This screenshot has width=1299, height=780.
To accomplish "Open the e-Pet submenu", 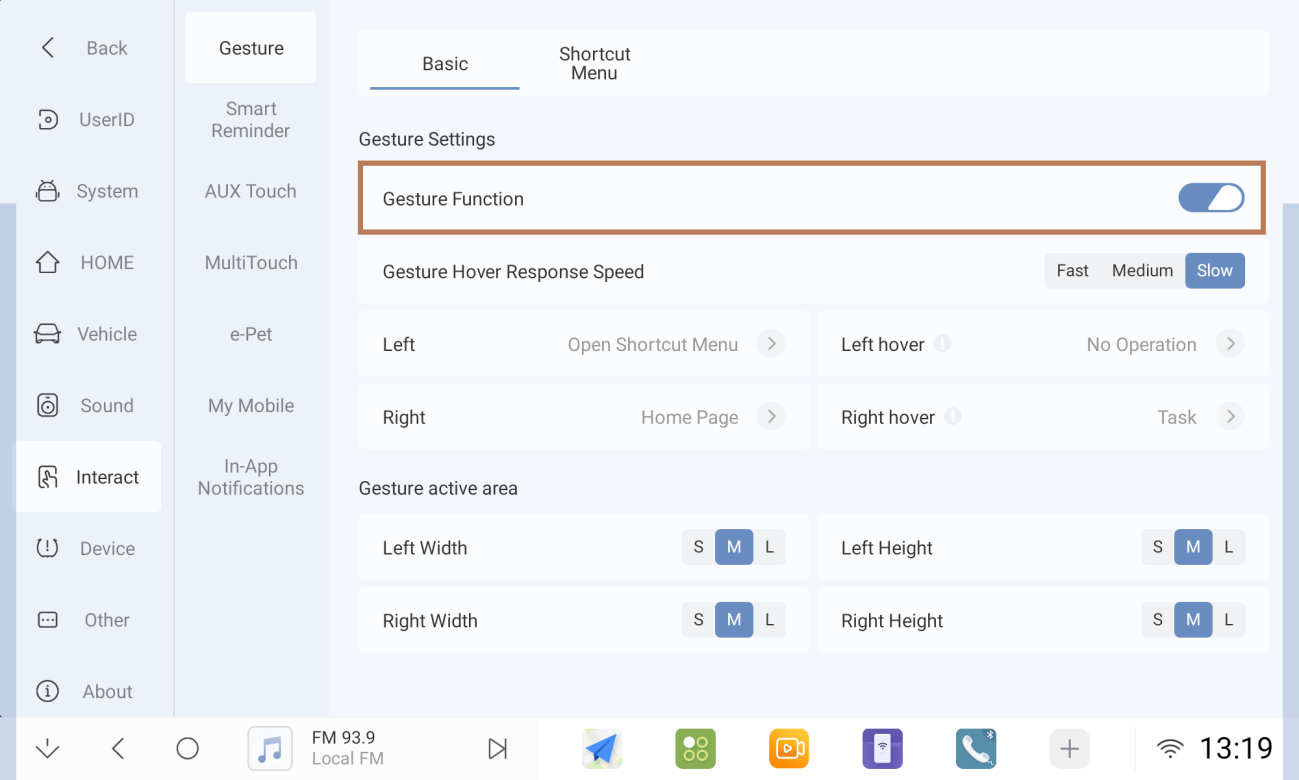I will (x=251, y=334).
